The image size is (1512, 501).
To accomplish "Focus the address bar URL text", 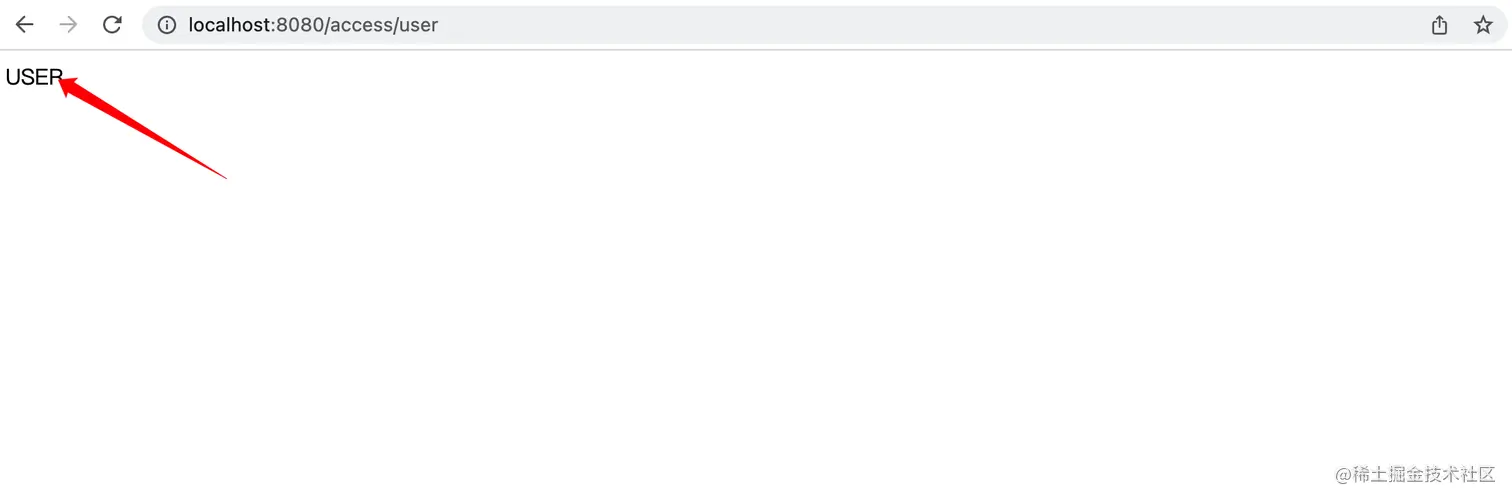I will [x=313, y=25].
